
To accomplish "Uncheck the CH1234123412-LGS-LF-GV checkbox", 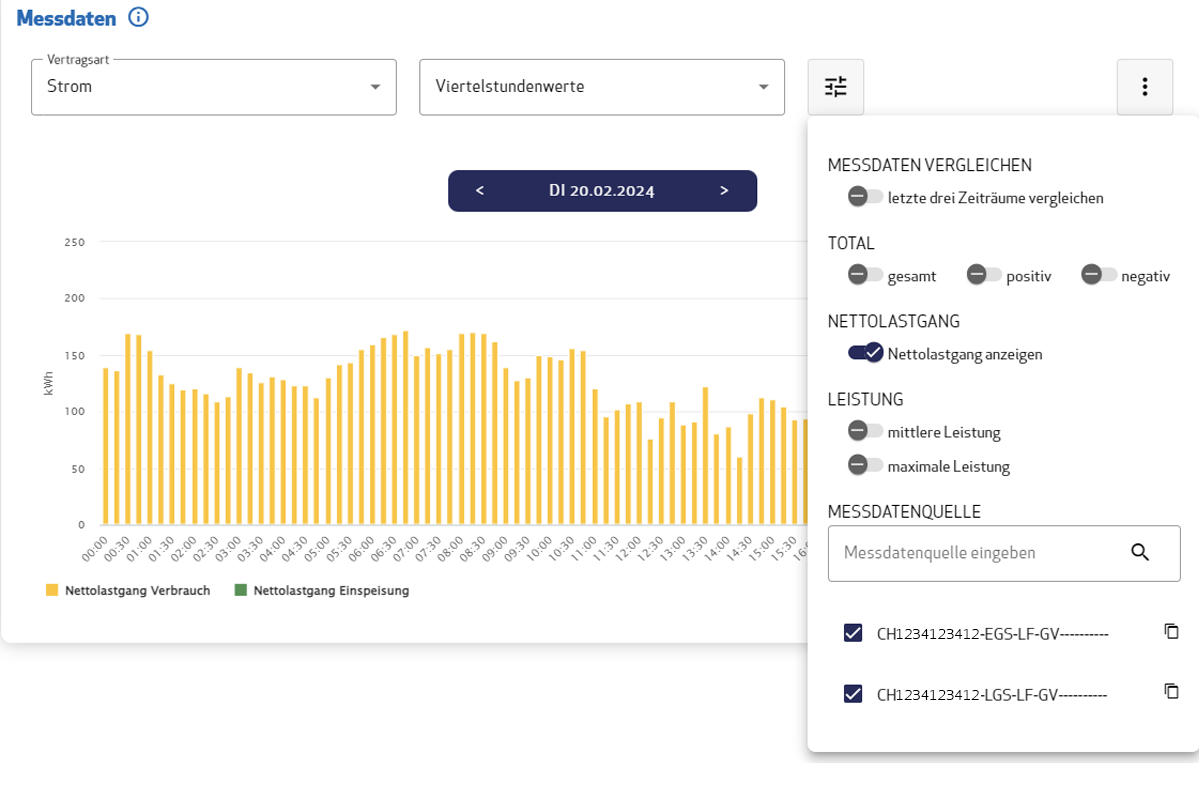I will coord(853,693).
